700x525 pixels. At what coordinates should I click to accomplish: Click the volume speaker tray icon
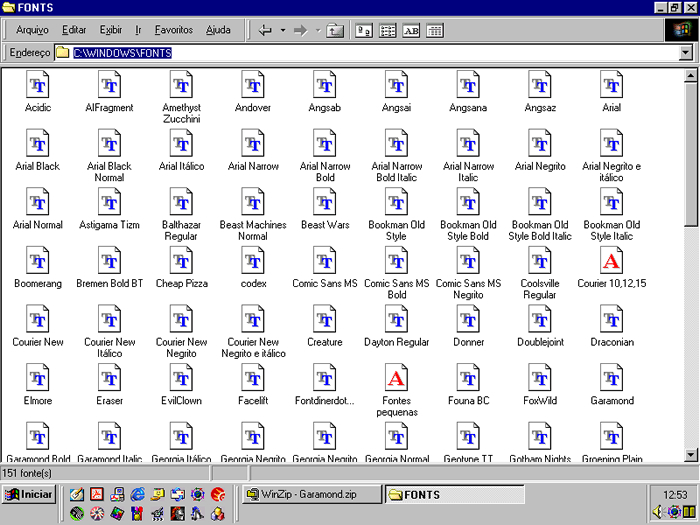(x=657, y=512)
